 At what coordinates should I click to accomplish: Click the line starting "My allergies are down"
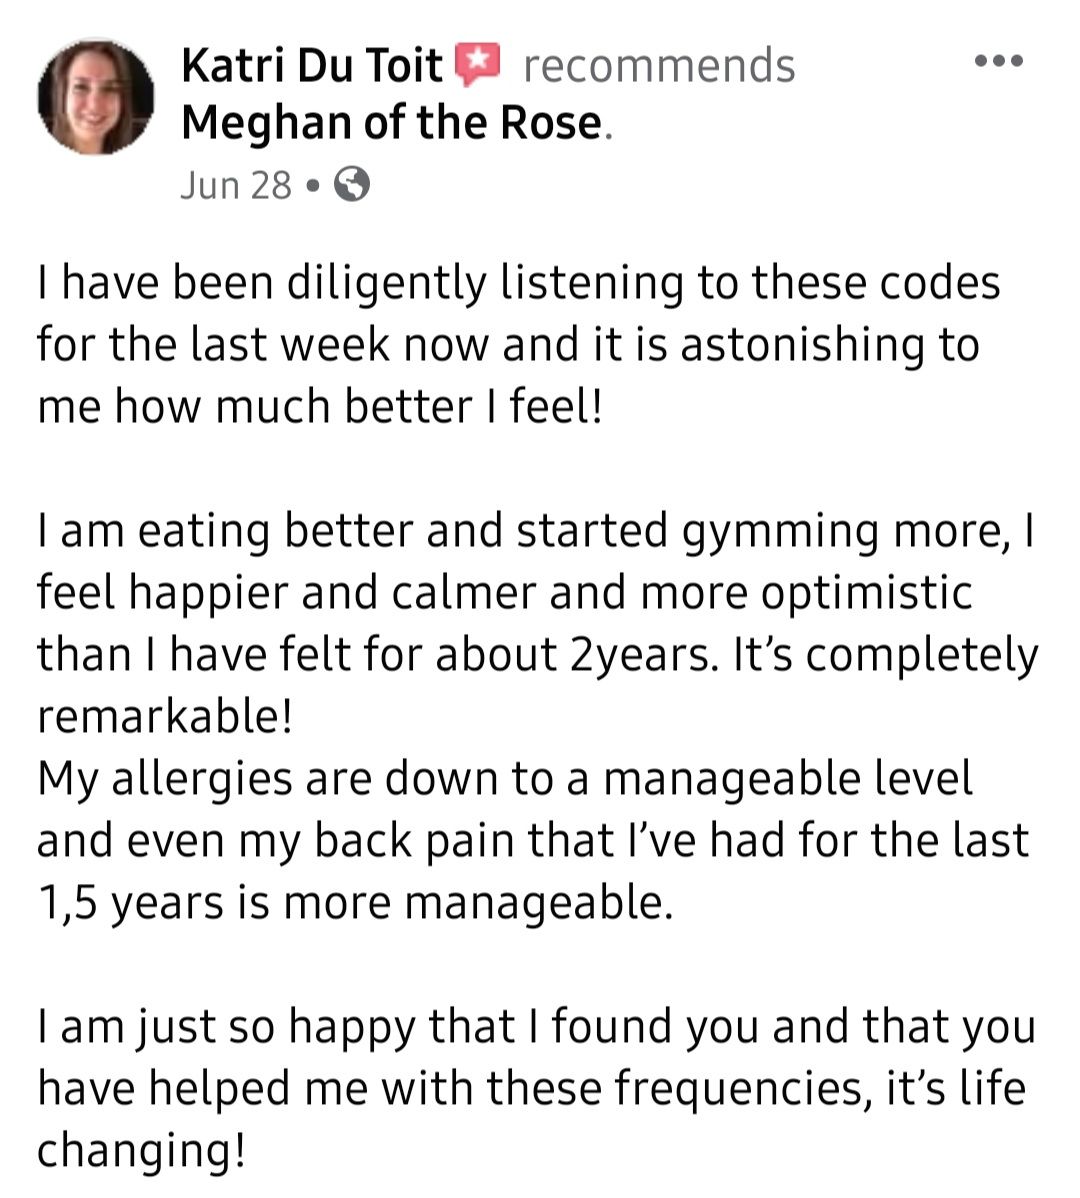point(505,779)
